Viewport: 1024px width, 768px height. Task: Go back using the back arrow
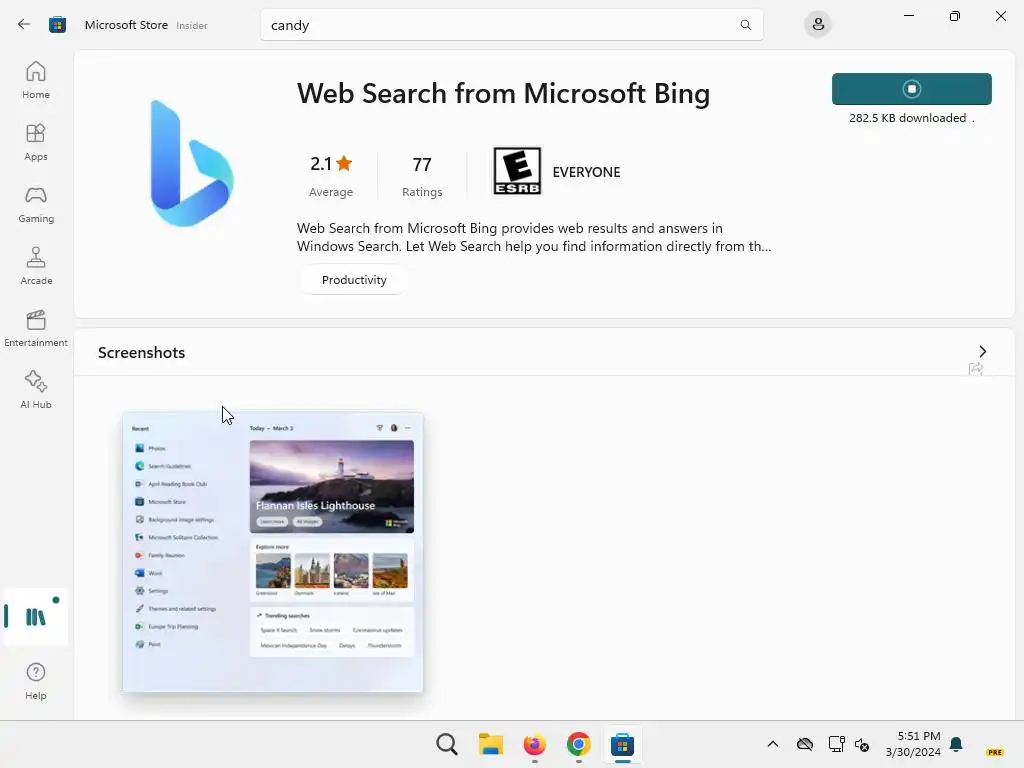click(x=24, y=25)
